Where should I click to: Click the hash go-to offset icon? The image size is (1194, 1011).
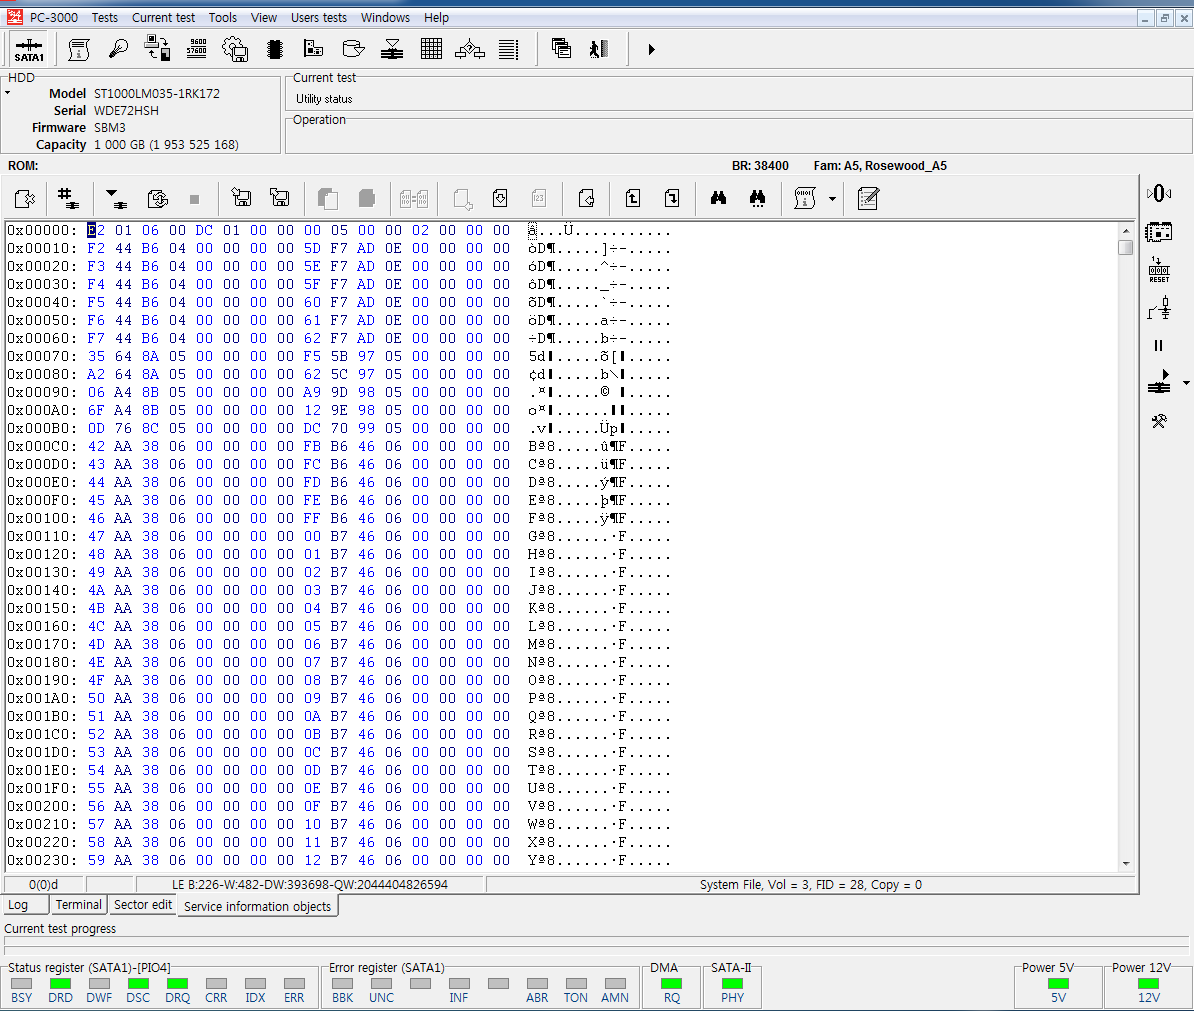click(68, 199)
